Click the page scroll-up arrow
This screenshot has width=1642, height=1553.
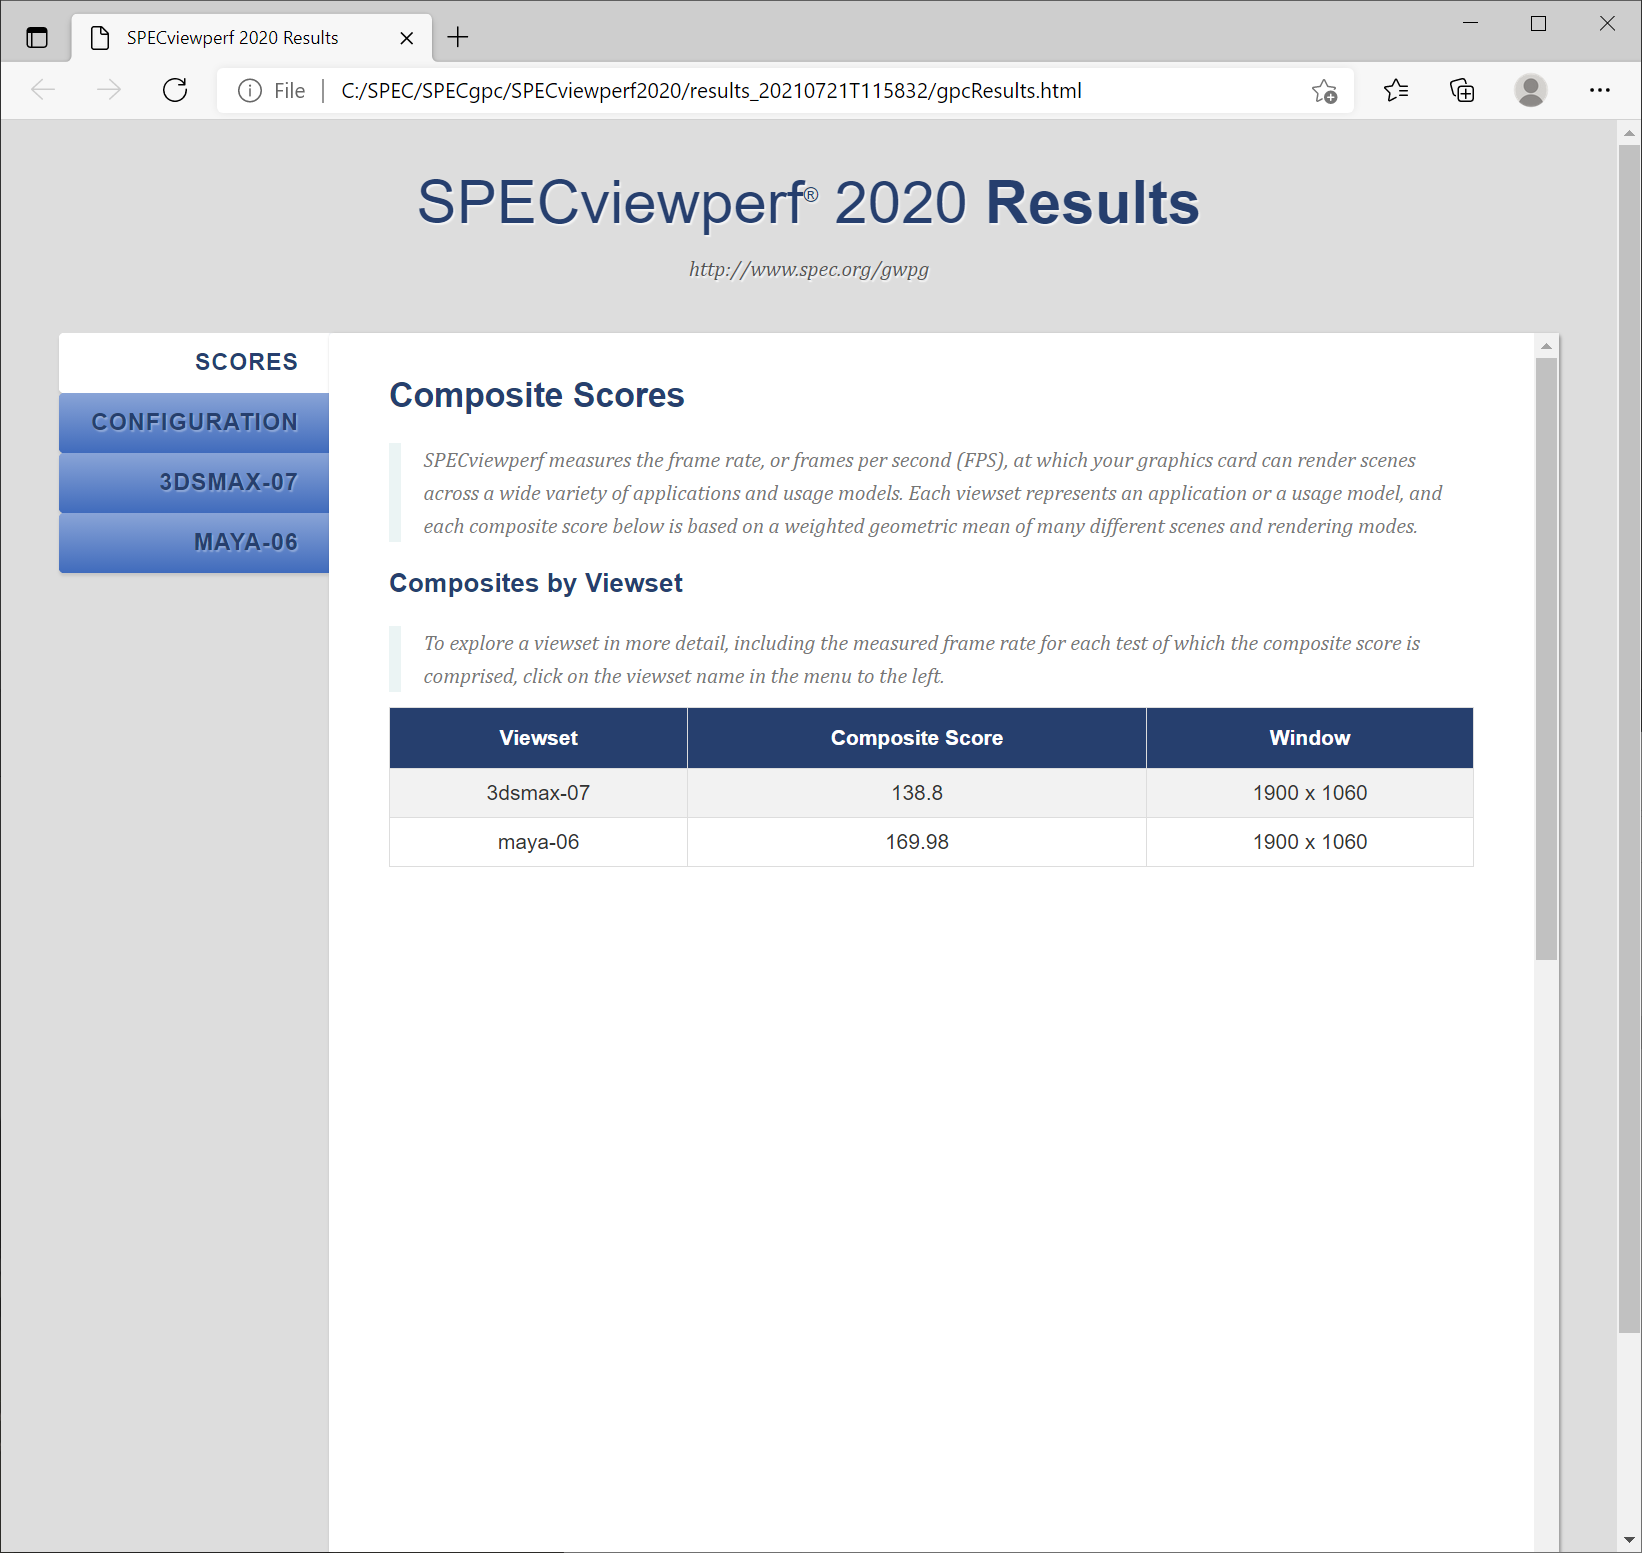click(x=1629, y=133)
